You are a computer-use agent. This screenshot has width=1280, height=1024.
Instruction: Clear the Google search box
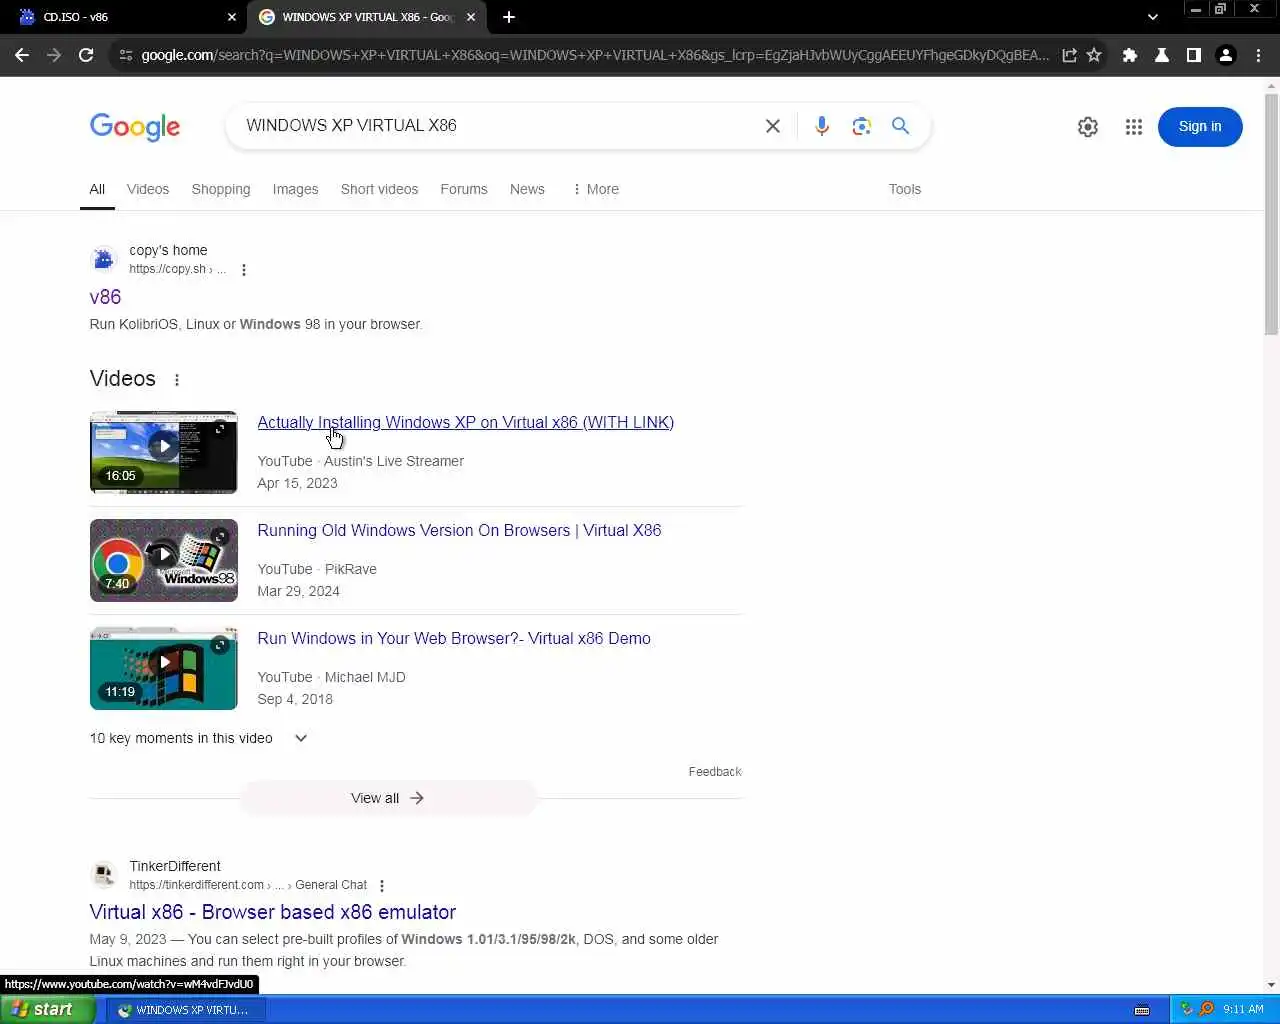(773, 126)
